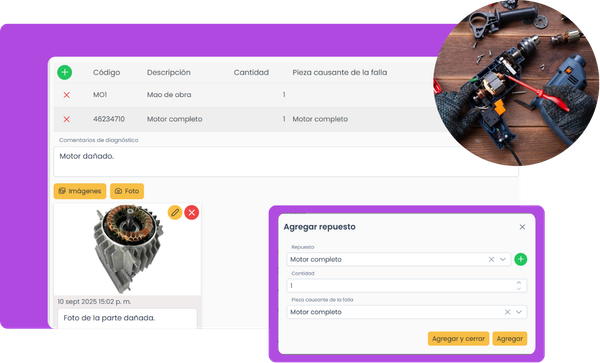Select Motor completo description cell in table
This screenshot has width=600, height=363.
(x=174, y=119)
